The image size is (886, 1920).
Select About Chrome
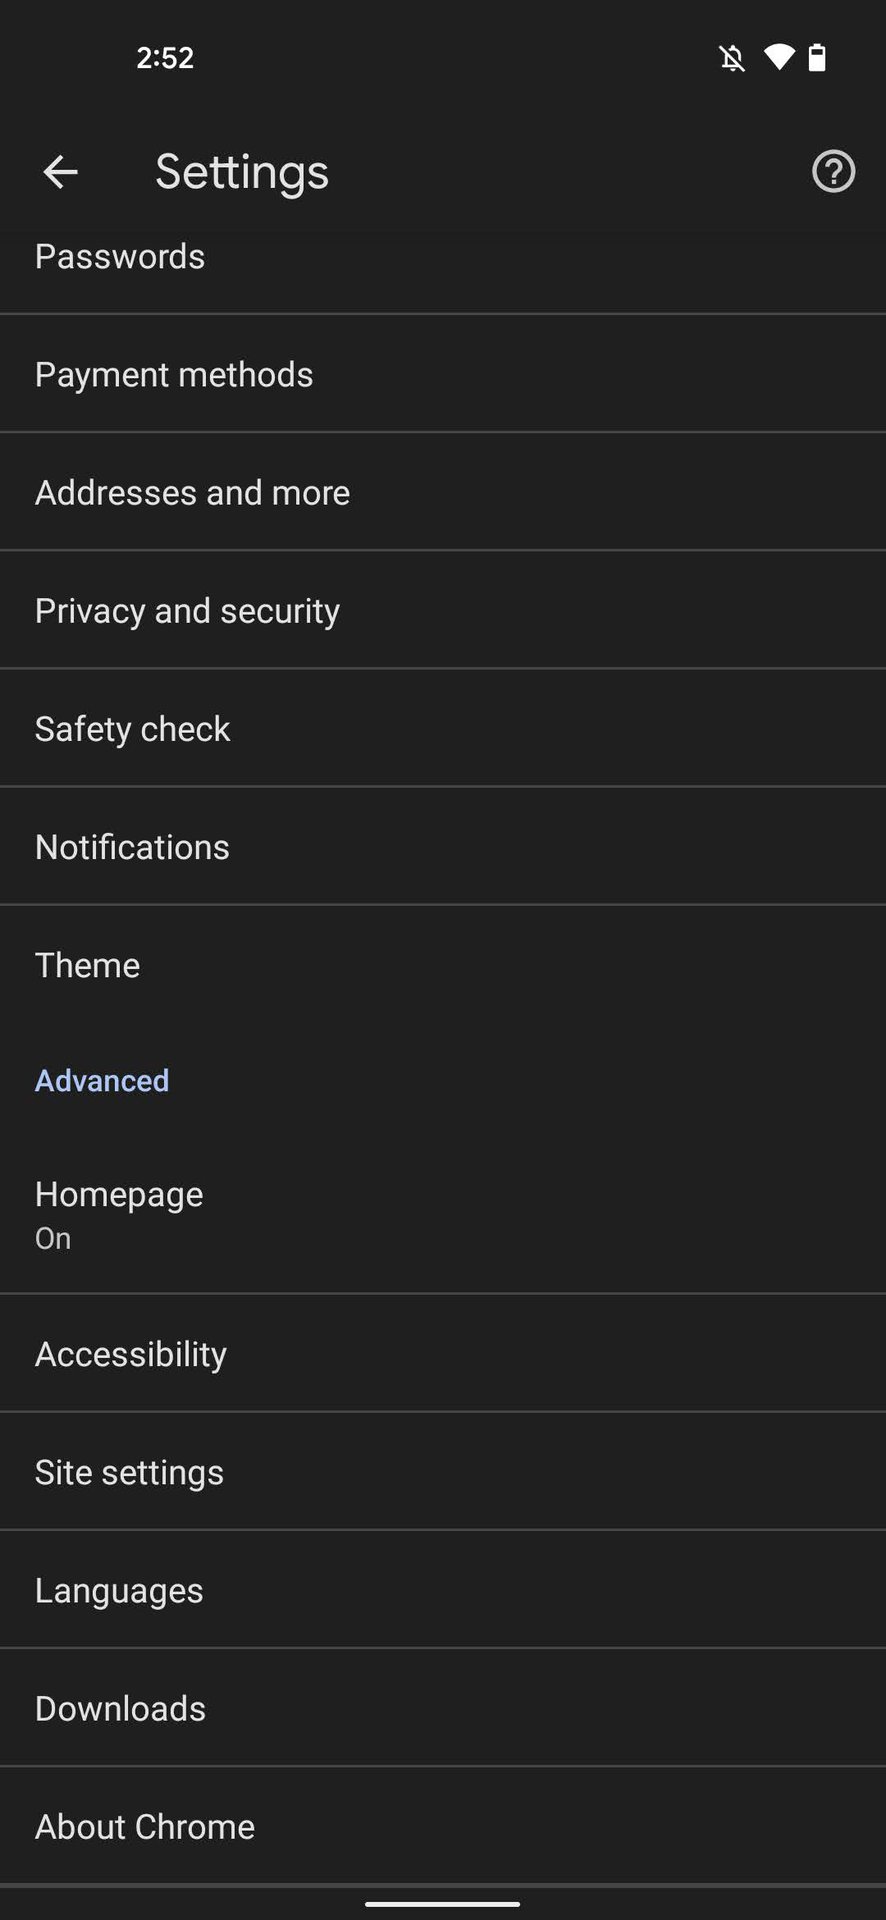click(145, 1826)
